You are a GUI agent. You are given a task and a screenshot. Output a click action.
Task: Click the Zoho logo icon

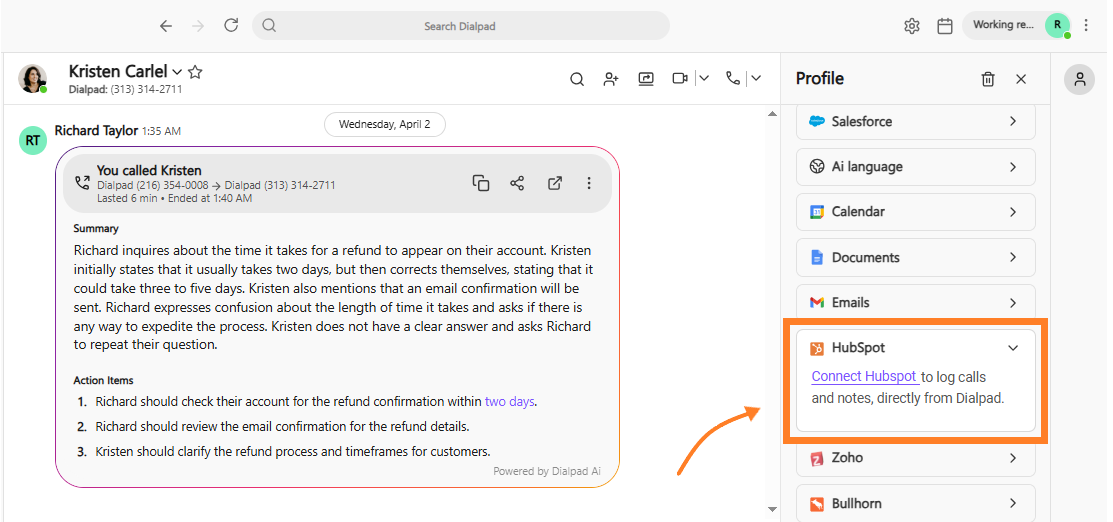coord(817,459)
